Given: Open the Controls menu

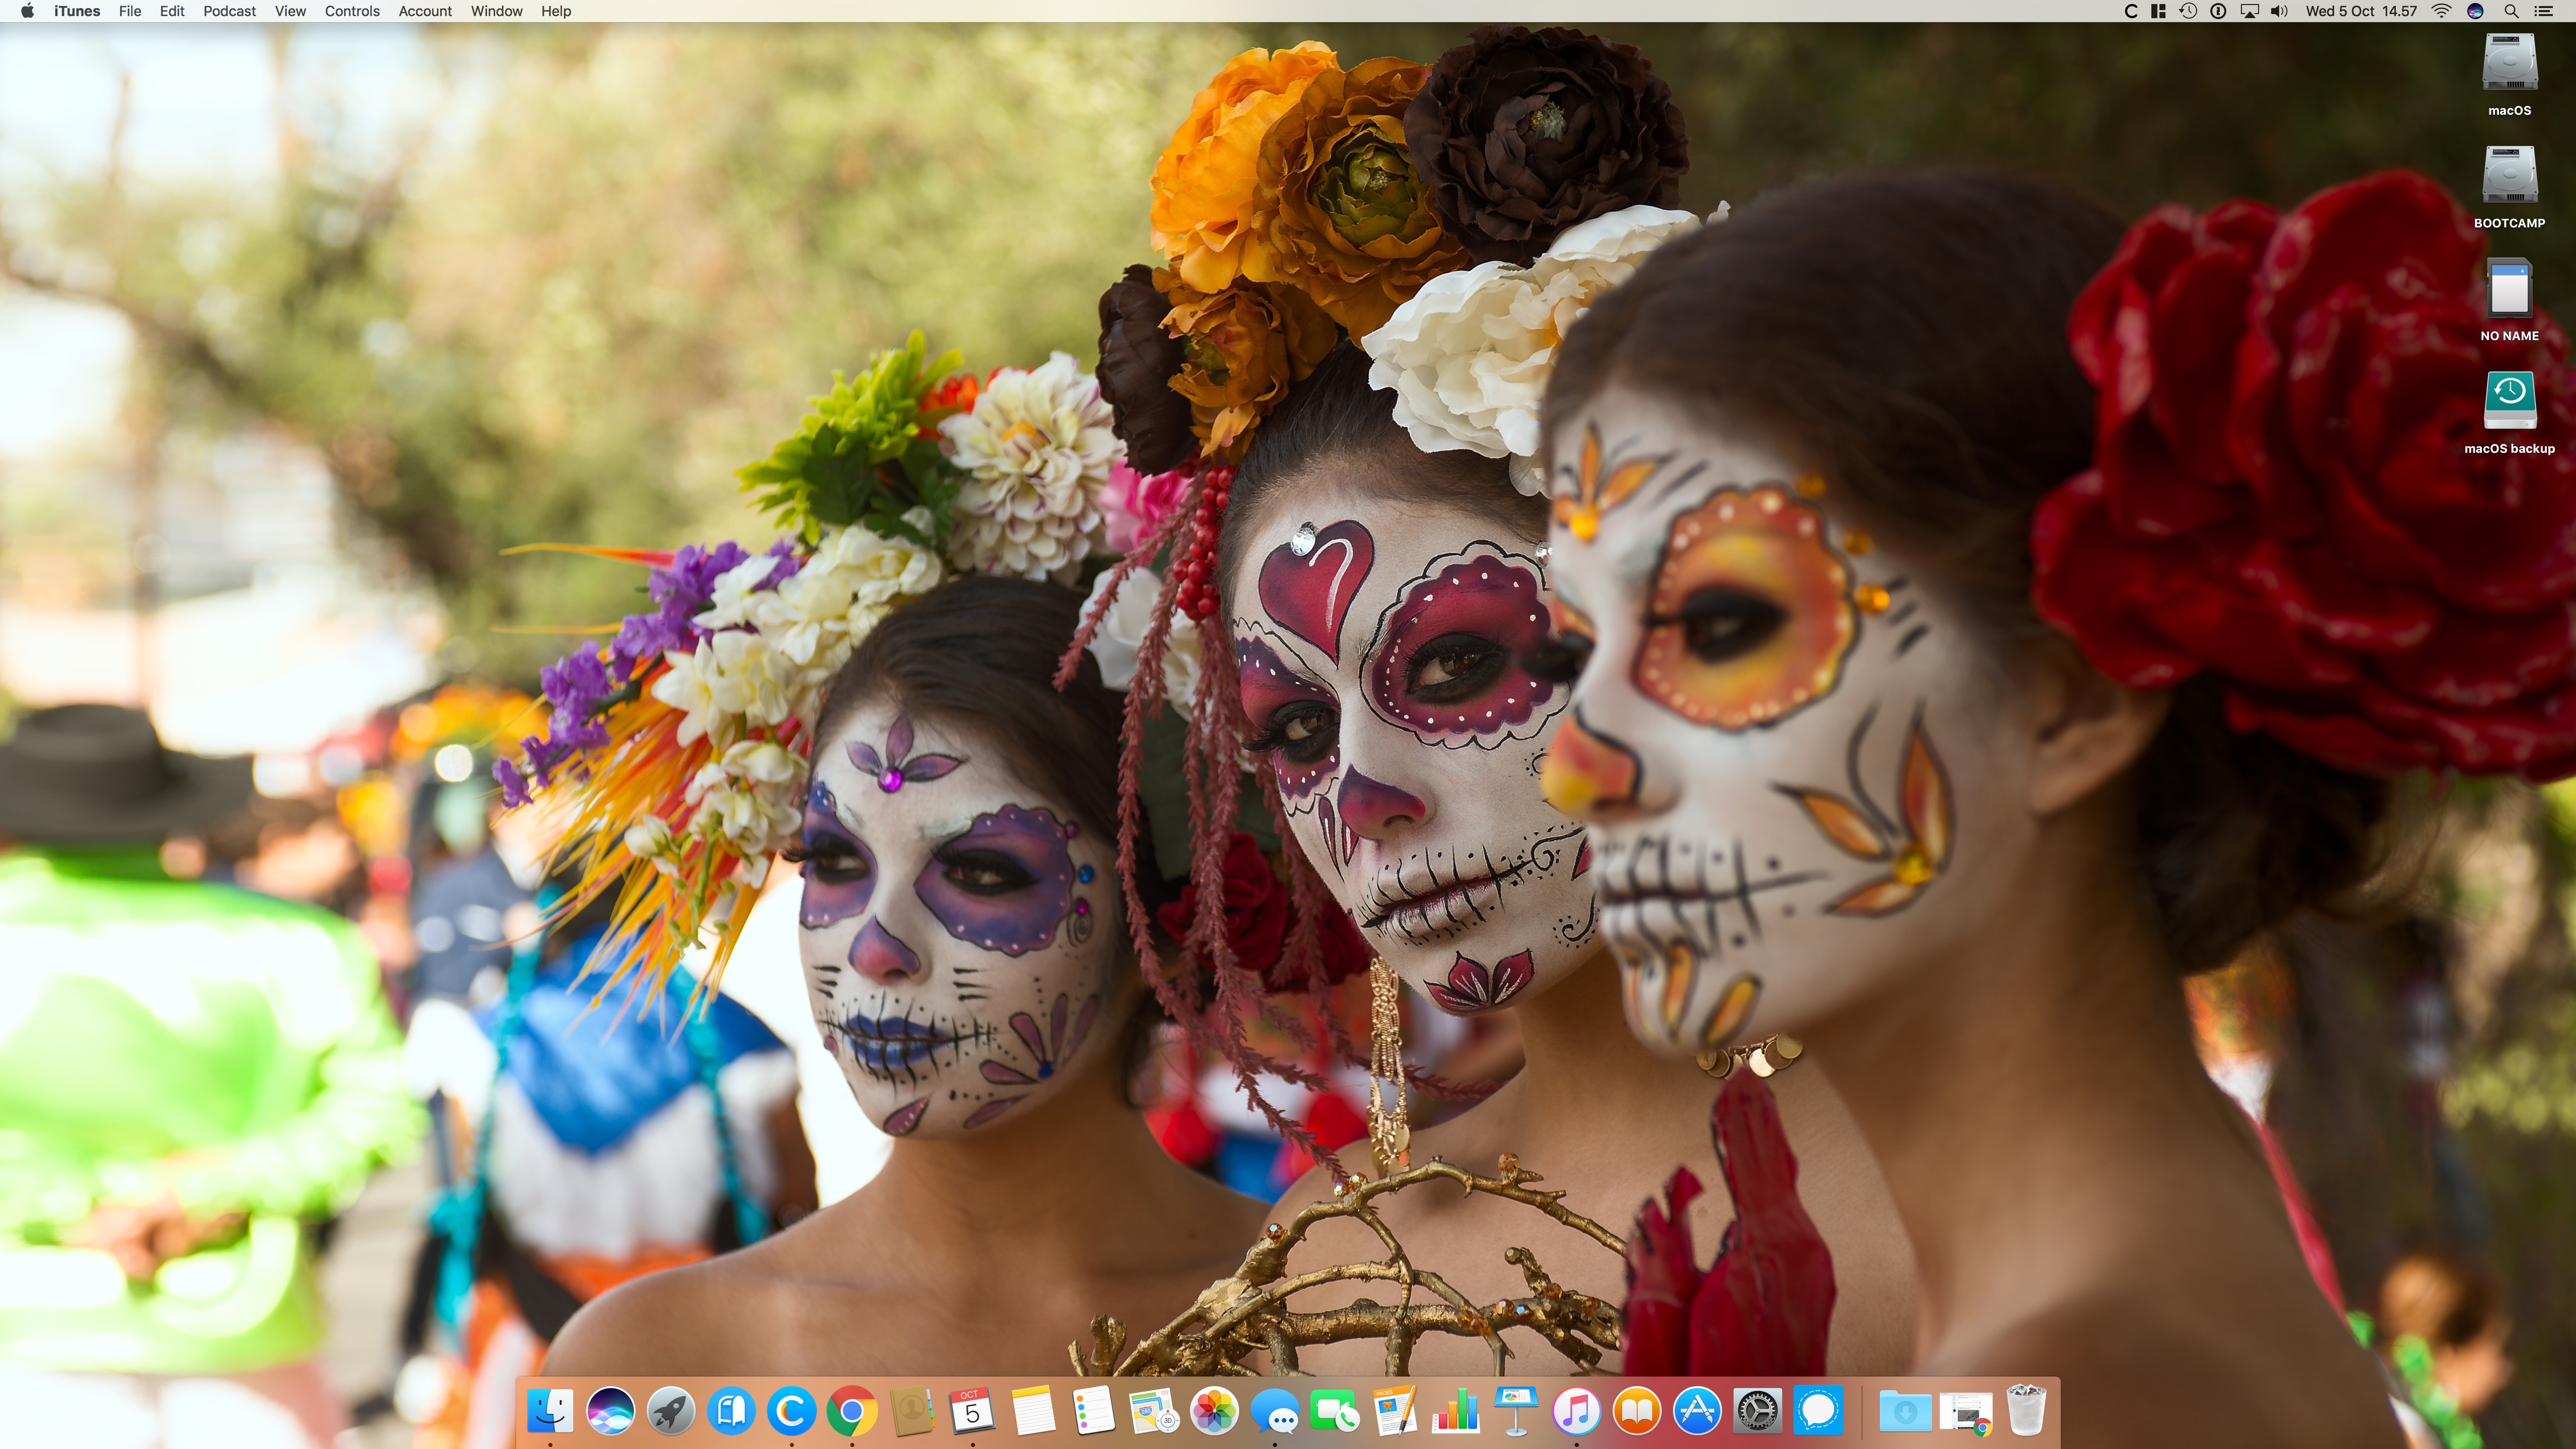Looking at the screenshot, I should (x=352, y=11).
